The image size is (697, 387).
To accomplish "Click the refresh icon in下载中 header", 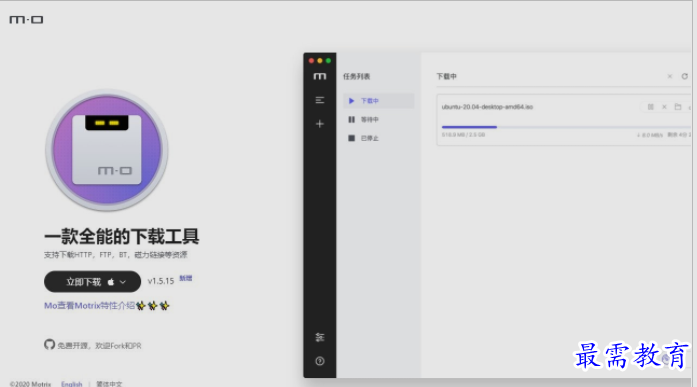I will pos(685,76).
